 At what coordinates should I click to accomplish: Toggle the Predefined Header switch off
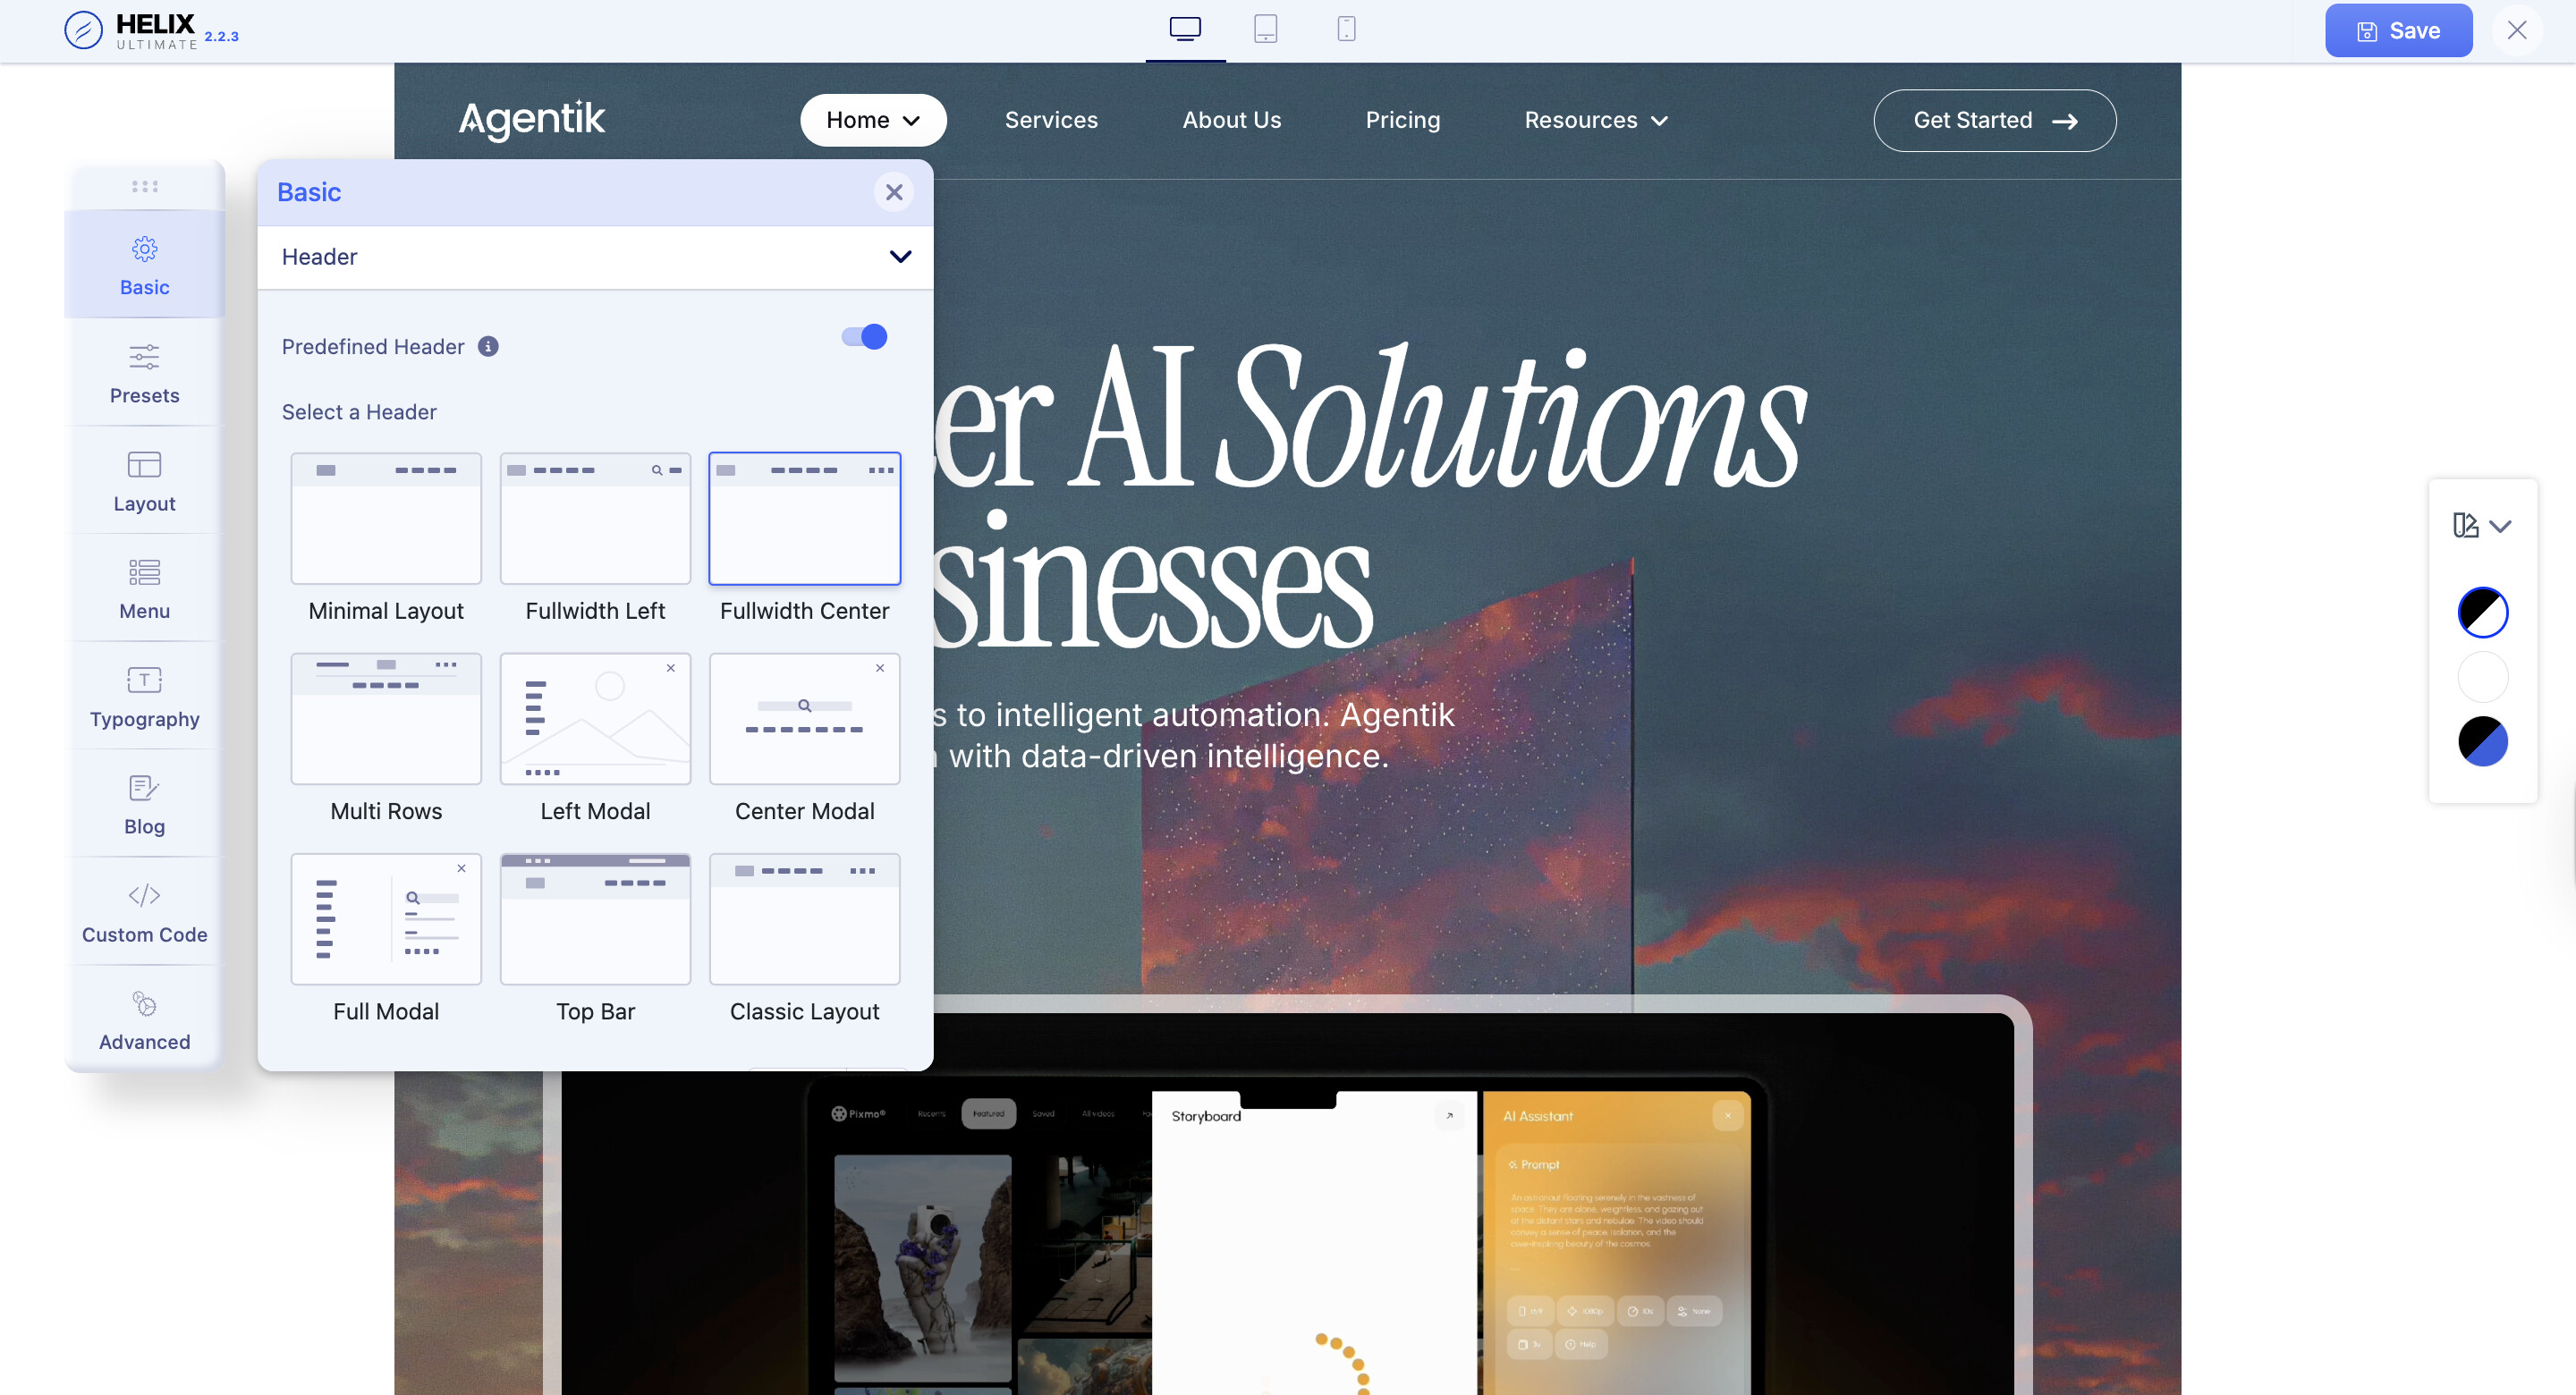pos(864,337)
